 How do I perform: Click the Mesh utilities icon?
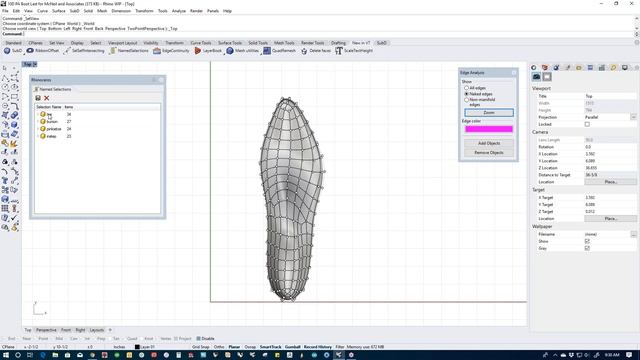(230, 51)
